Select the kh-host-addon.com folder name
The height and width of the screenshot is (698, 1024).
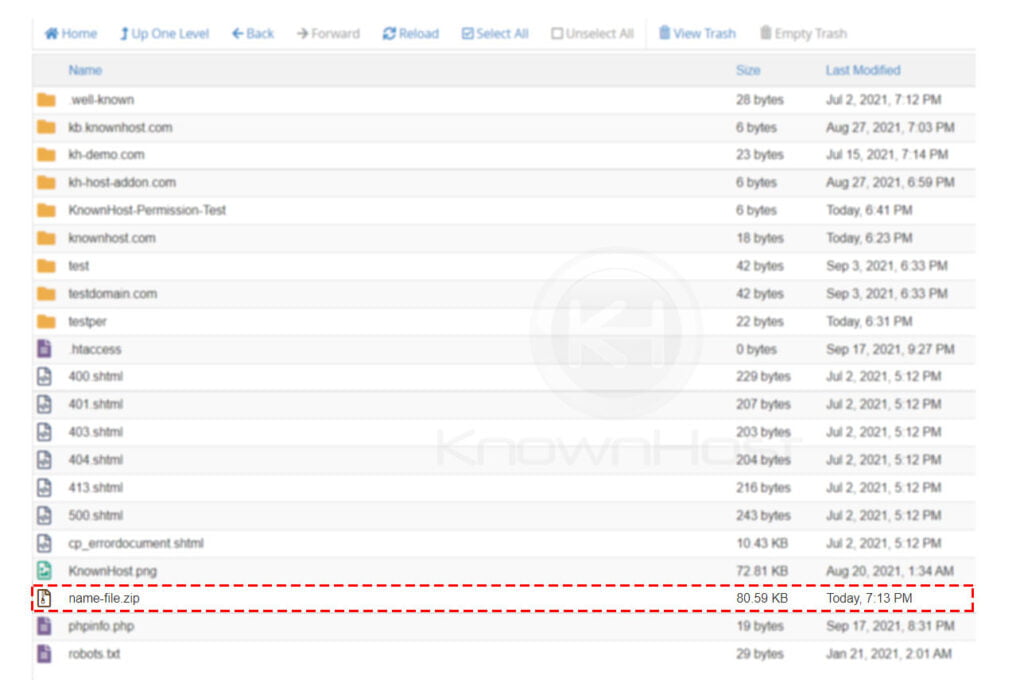[122, 182]
